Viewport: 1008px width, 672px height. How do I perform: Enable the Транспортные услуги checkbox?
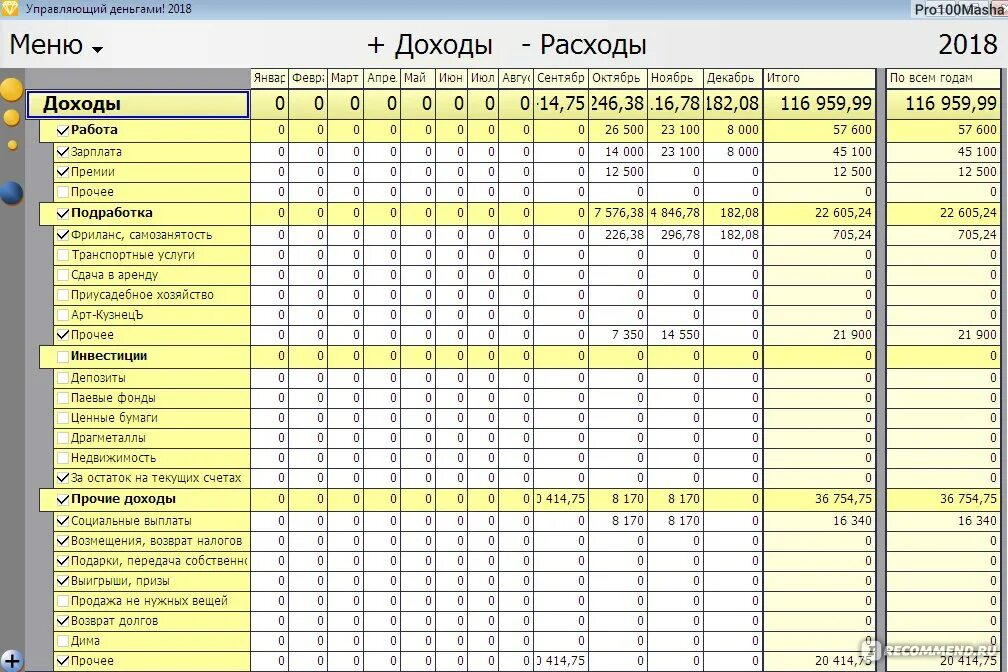click(x=62, y=255)
